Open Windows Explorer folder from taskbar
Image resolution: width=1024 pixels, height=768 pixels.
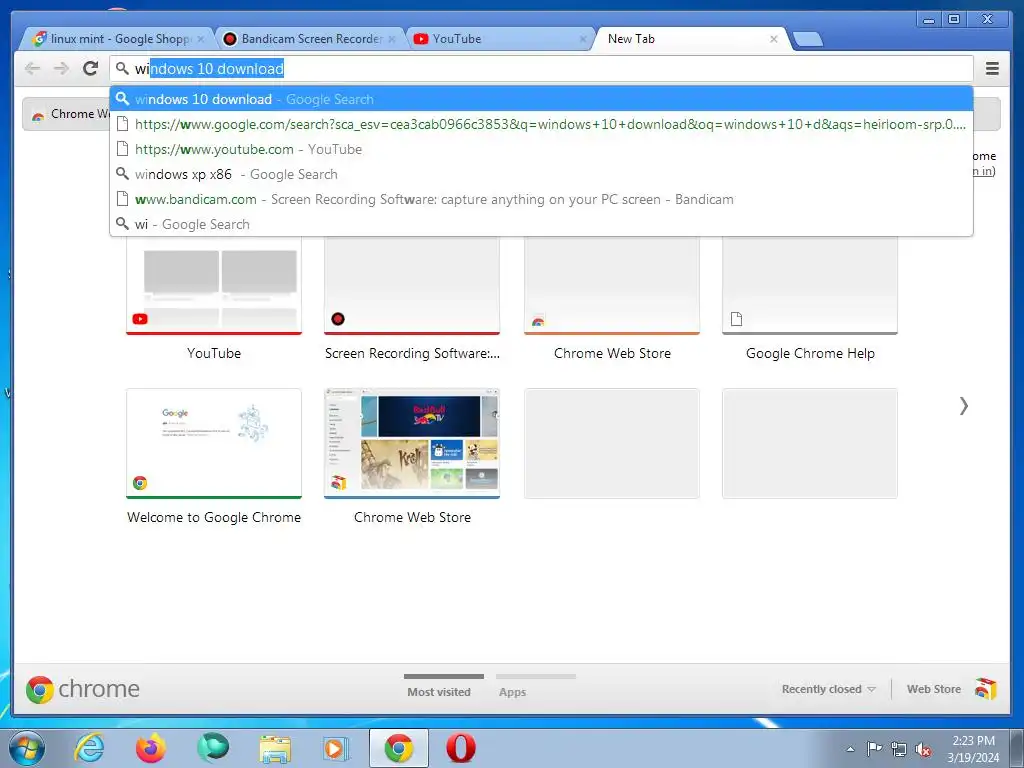point(276,749)
